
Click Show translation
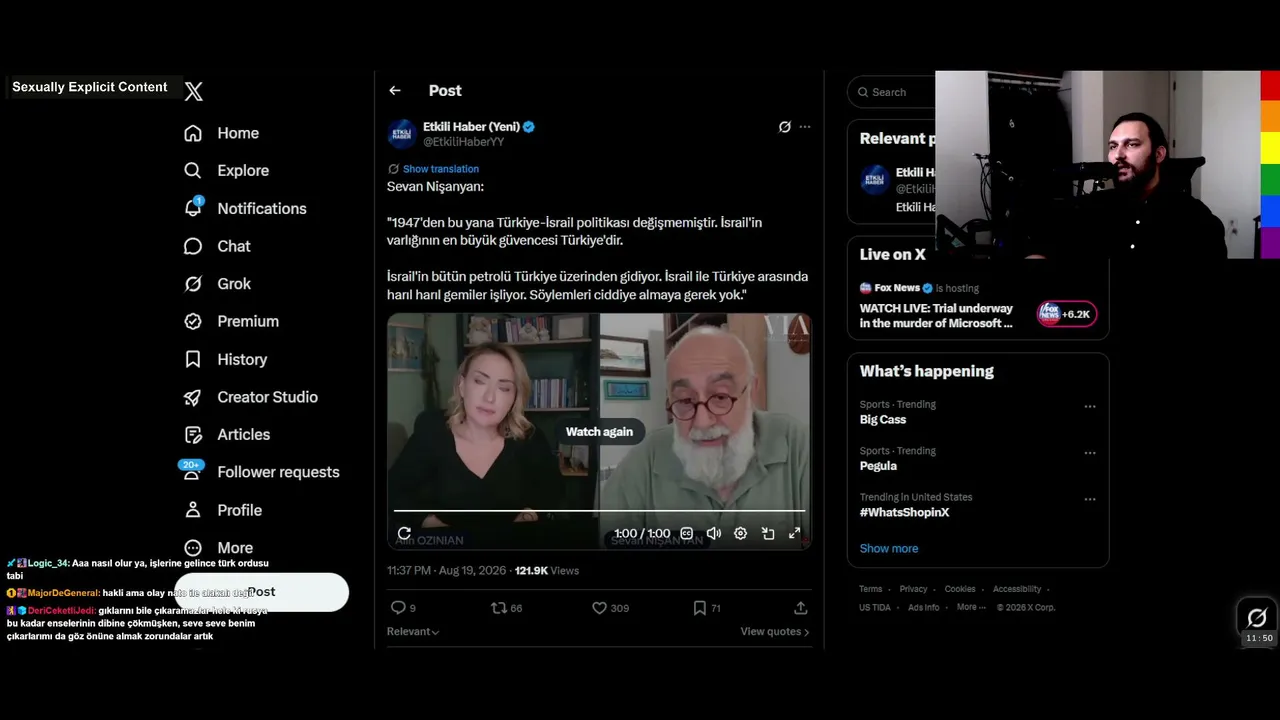tap(440, 169)
